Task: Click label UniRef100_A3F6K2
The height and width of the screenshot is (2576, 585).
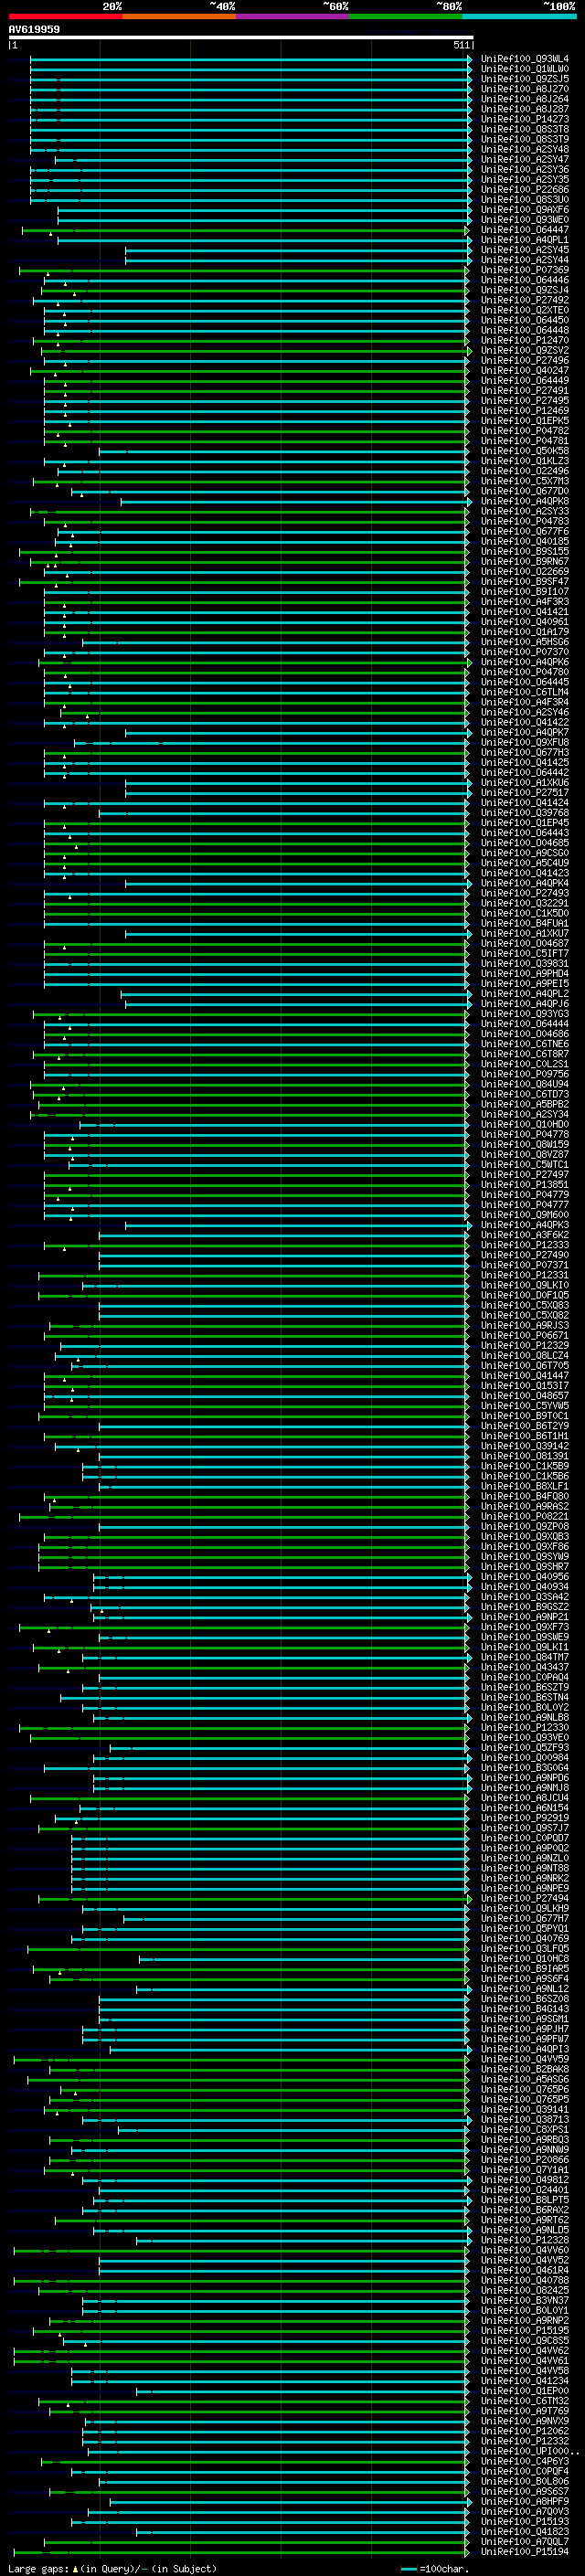Action: coord(524,1235)
